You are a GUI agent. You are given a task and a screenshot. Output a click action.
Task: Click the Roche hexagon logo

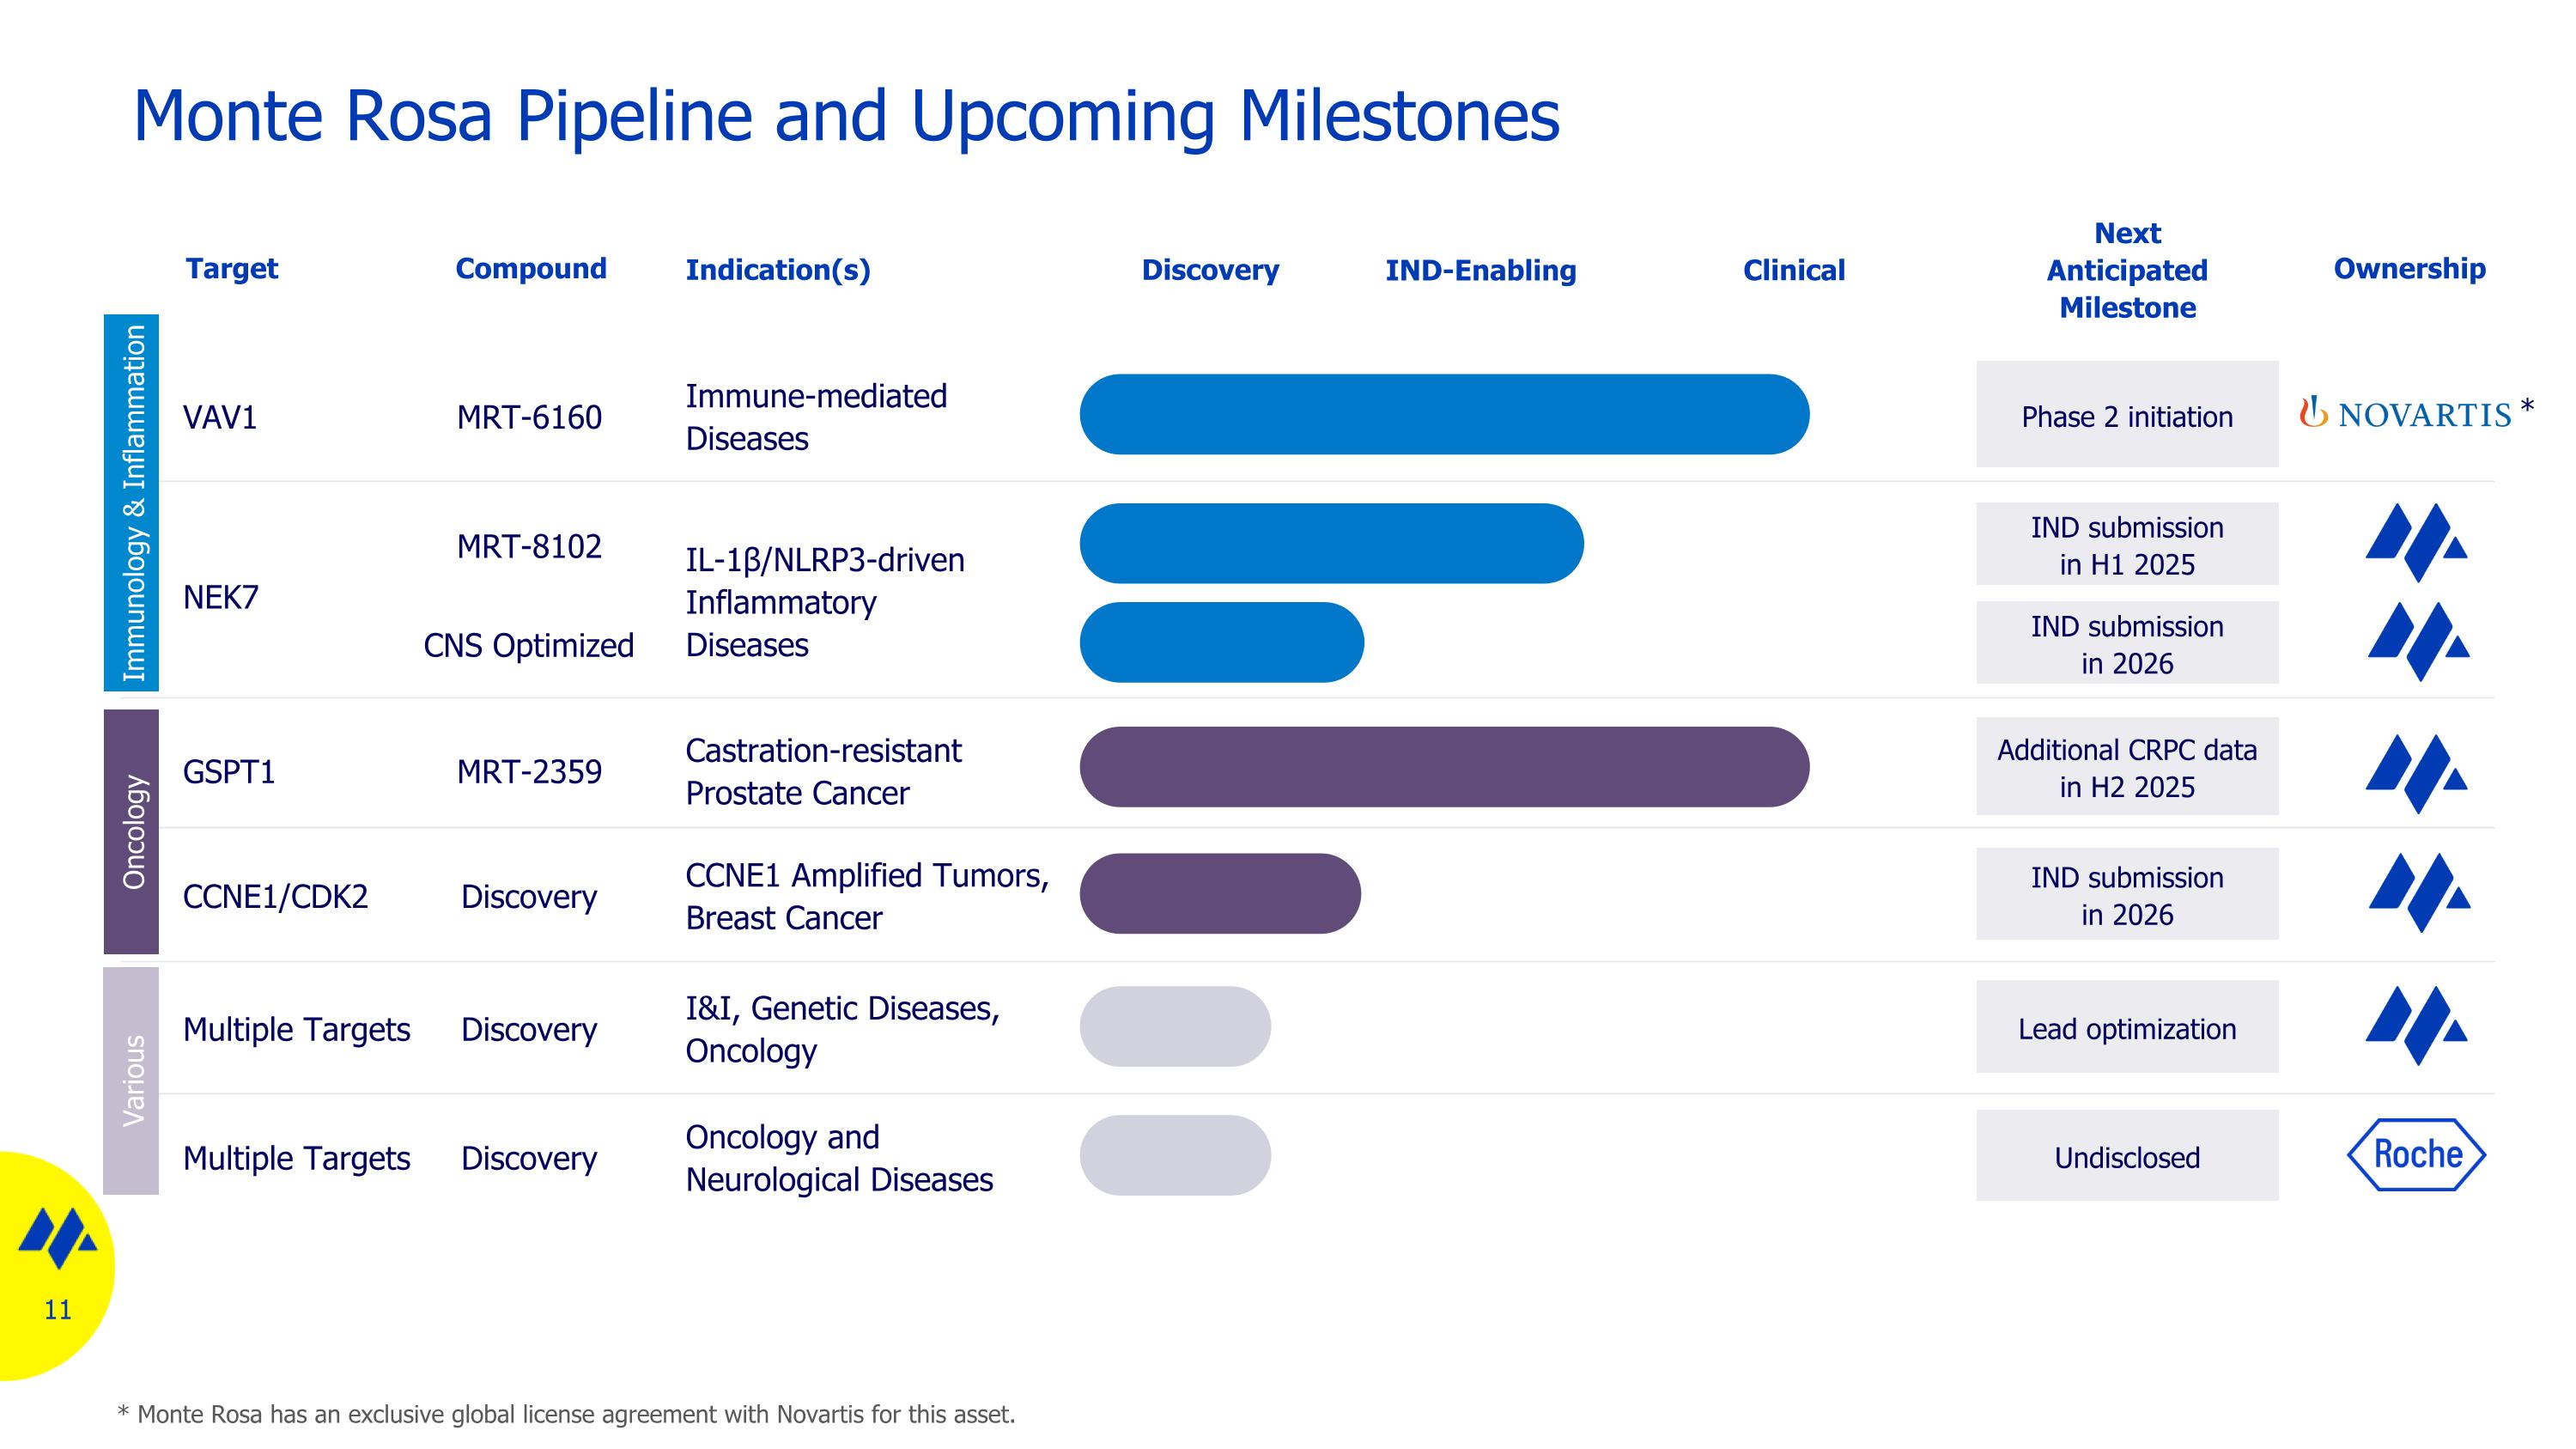[x=2416, y=1154]
